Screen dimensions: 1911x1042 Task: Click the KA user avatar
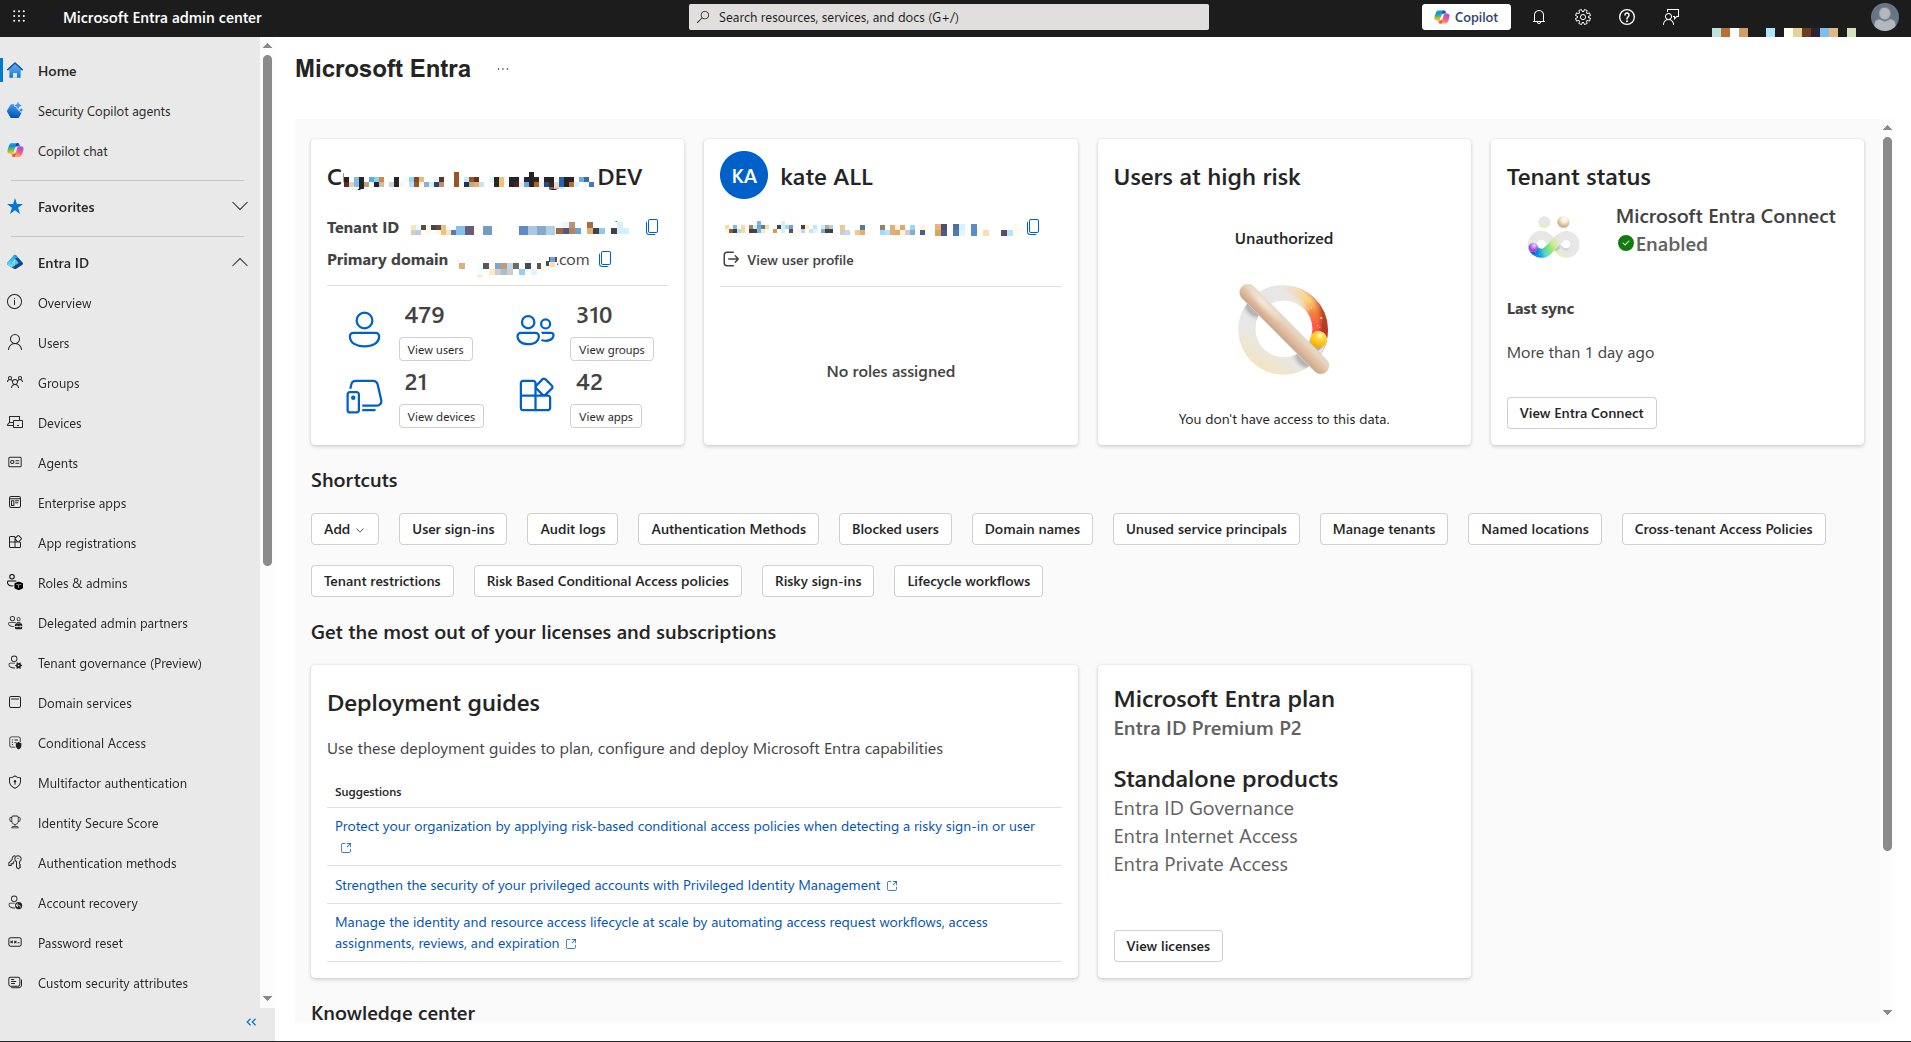744,176
